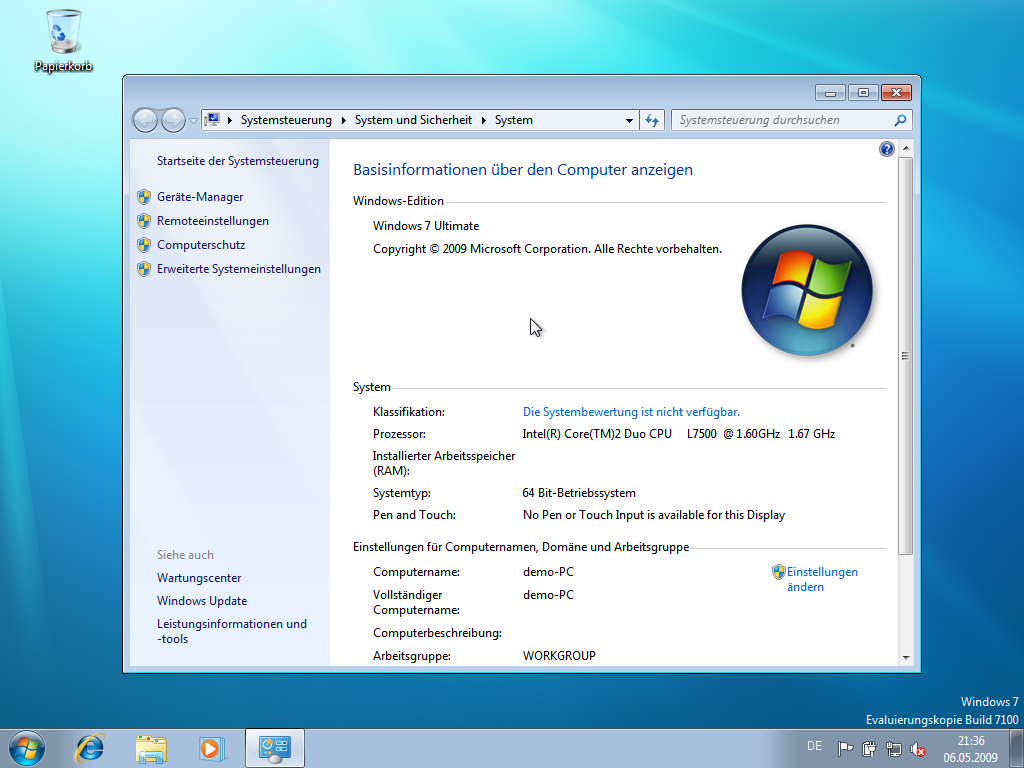Click the refresh button beside address bar
The width and height of the screenshot is (1024, 768).
pyautogui.click(x=652, y=120)
